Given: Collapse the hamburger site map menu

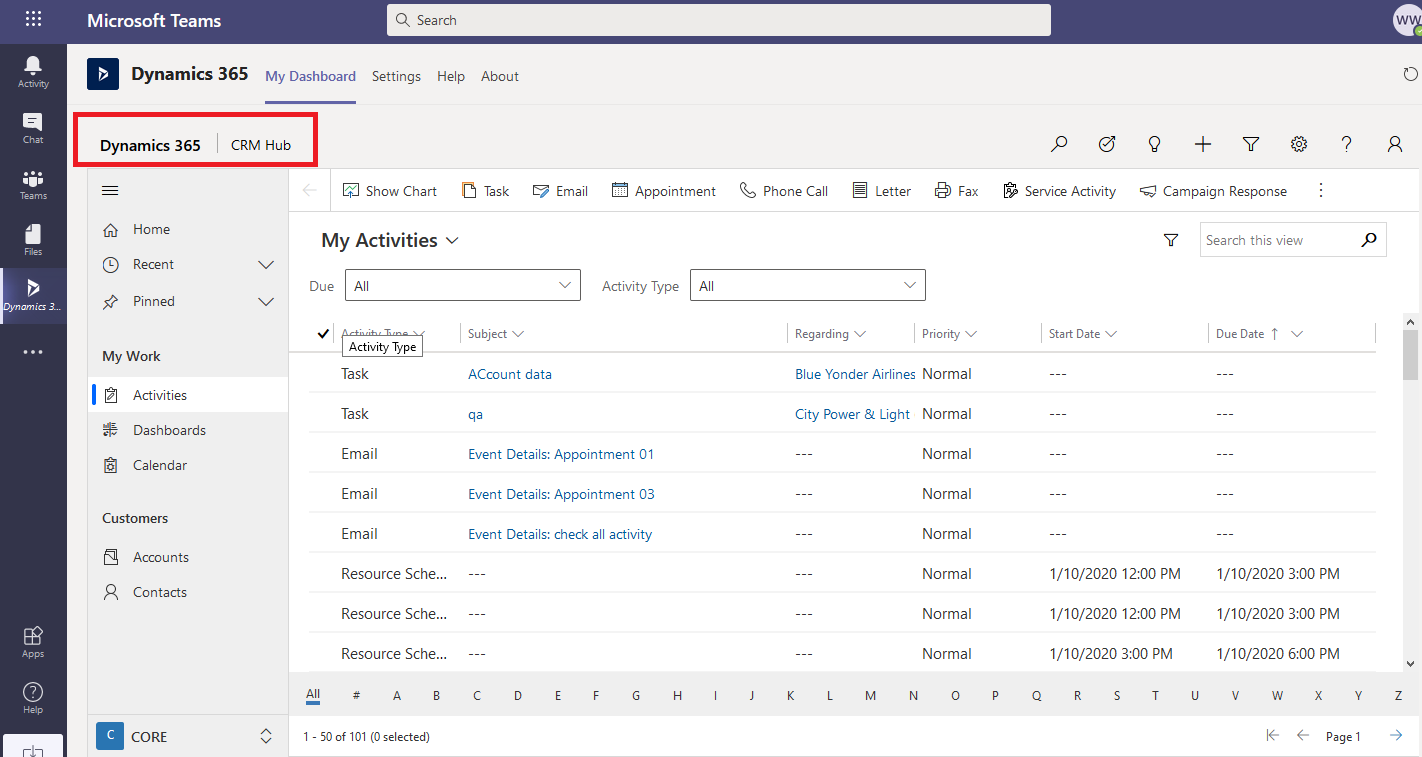Looking at the screenshot, I should (111, 191).
